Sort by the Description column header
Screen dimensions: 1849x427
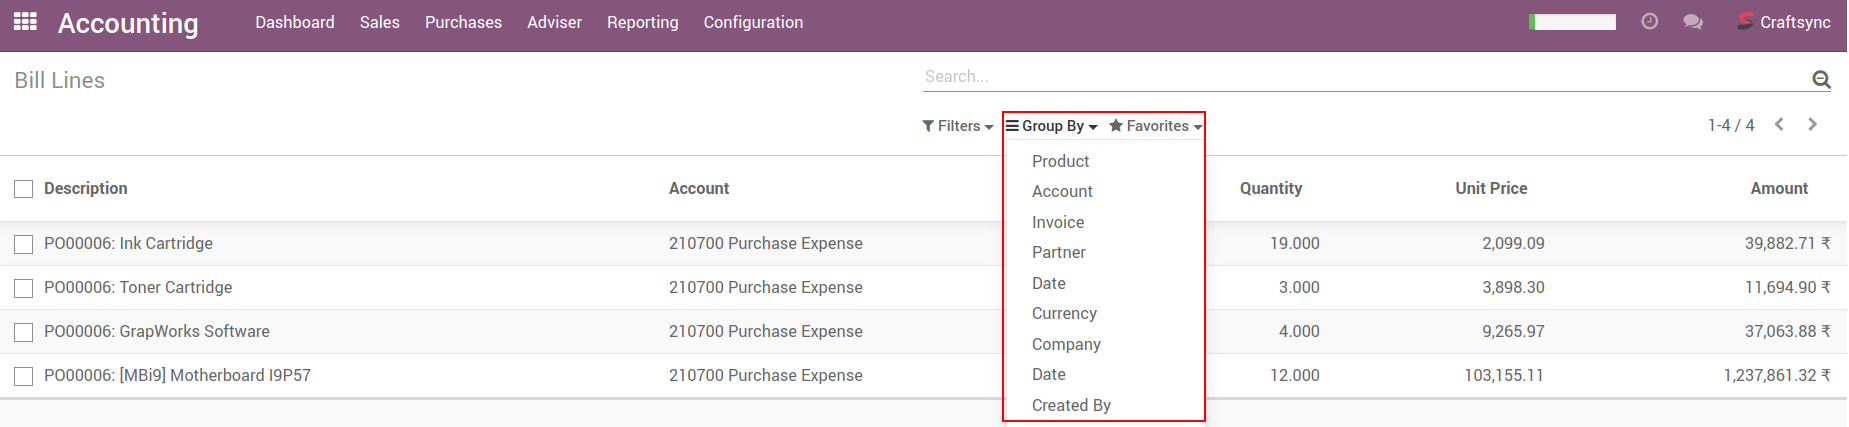86,188
